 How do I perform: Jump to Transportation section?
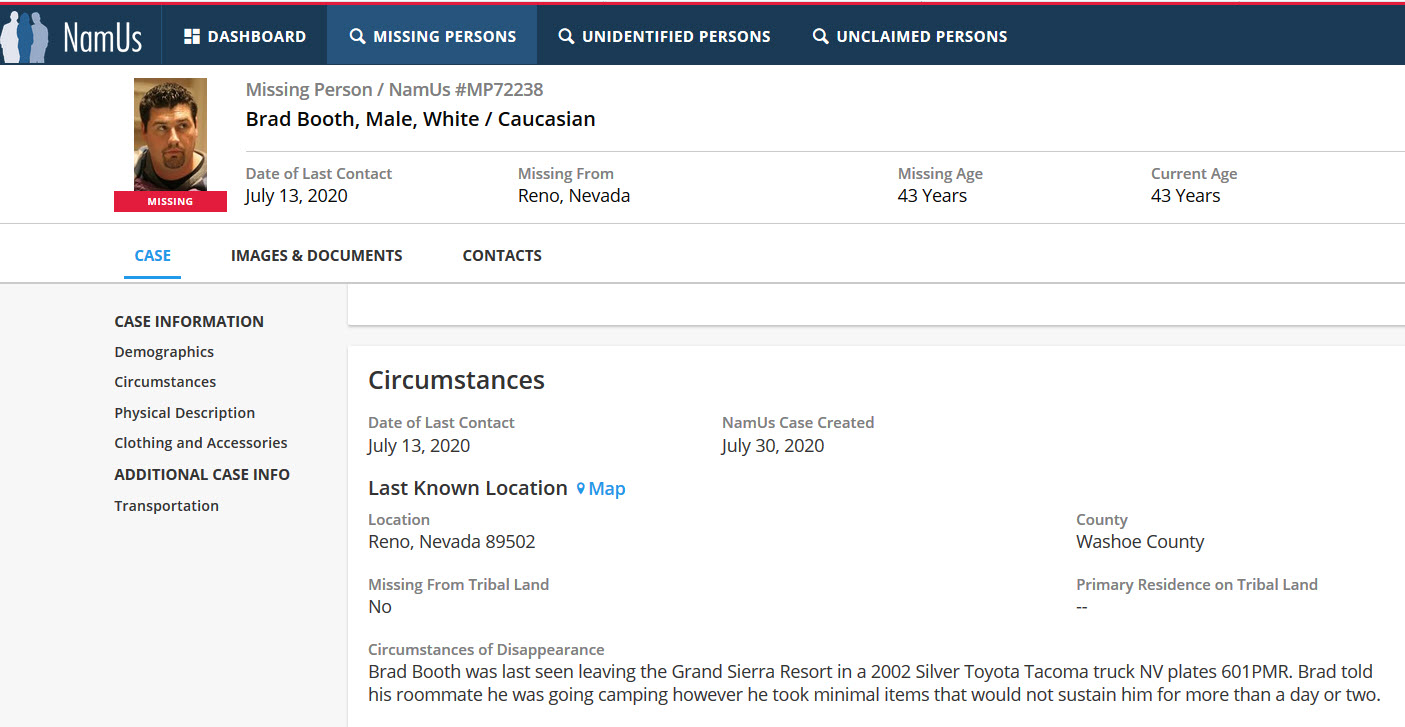point(166,506)
